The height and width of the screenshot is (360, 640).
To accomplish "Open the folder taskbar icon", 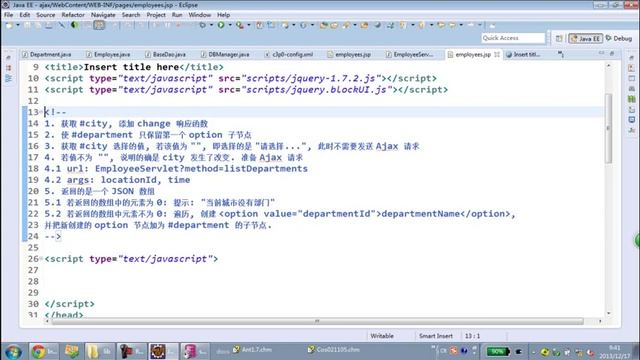I will tap(99, 351).
